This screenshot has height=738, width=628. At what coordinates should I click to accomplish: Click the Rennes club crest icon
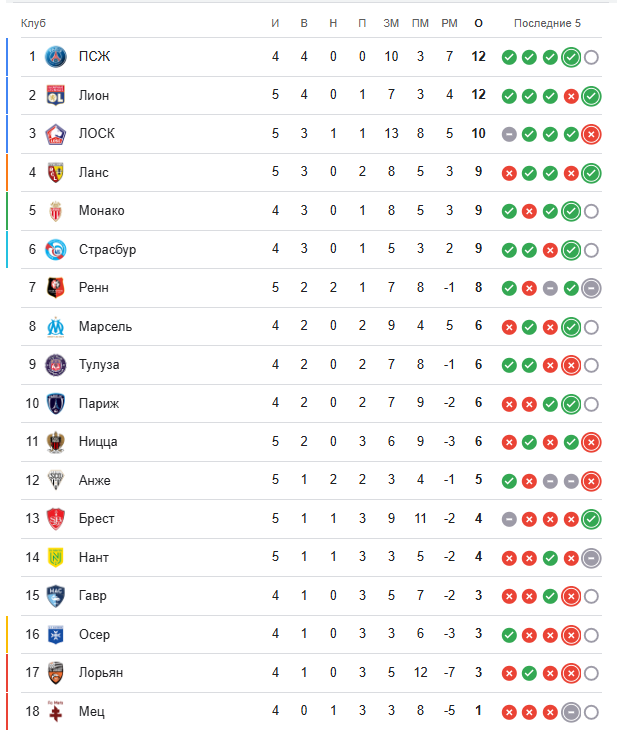56,288
